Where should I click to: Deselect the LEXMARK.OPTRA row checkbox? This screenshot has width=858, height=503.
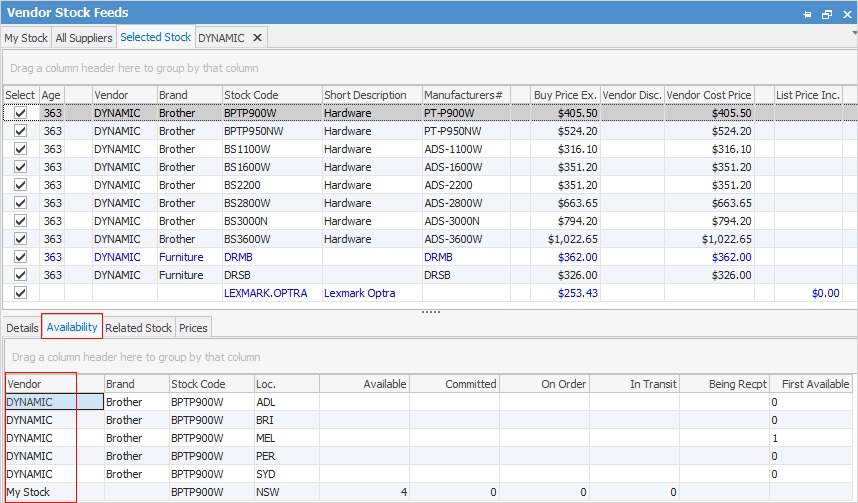tap(20, 293)
